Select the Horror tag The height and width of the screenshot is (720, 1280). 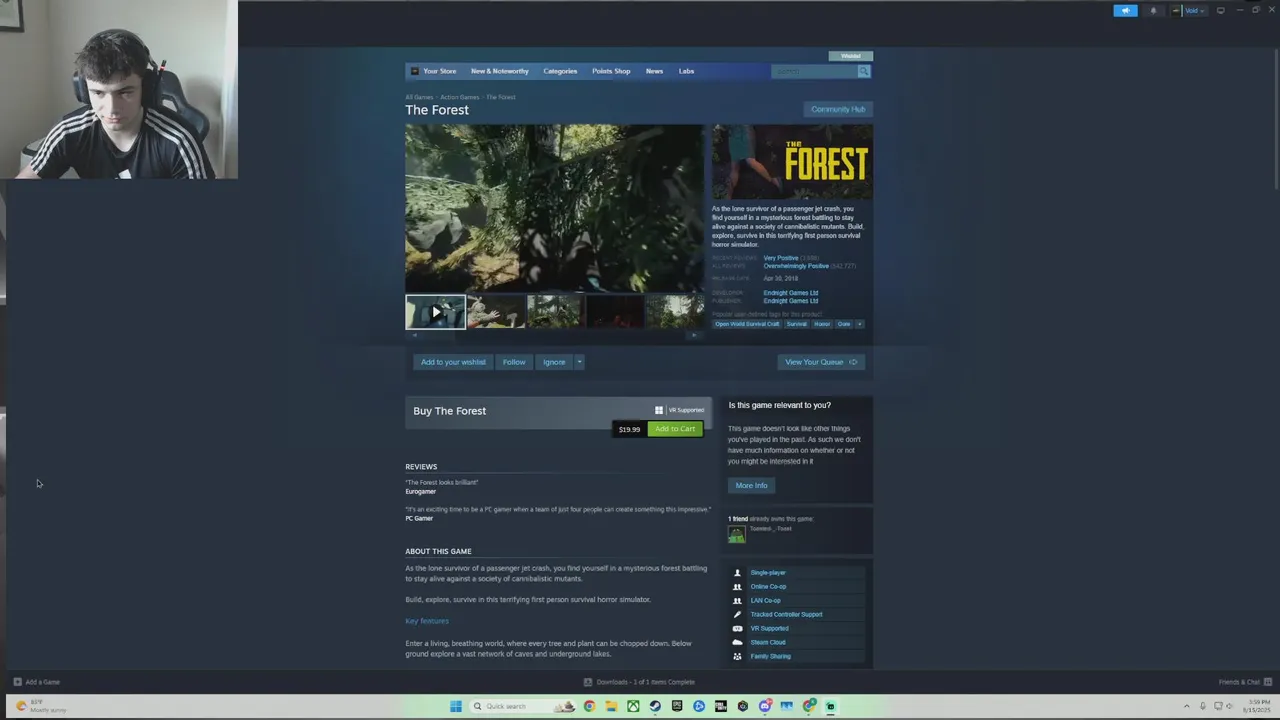[x=822, y=324]
